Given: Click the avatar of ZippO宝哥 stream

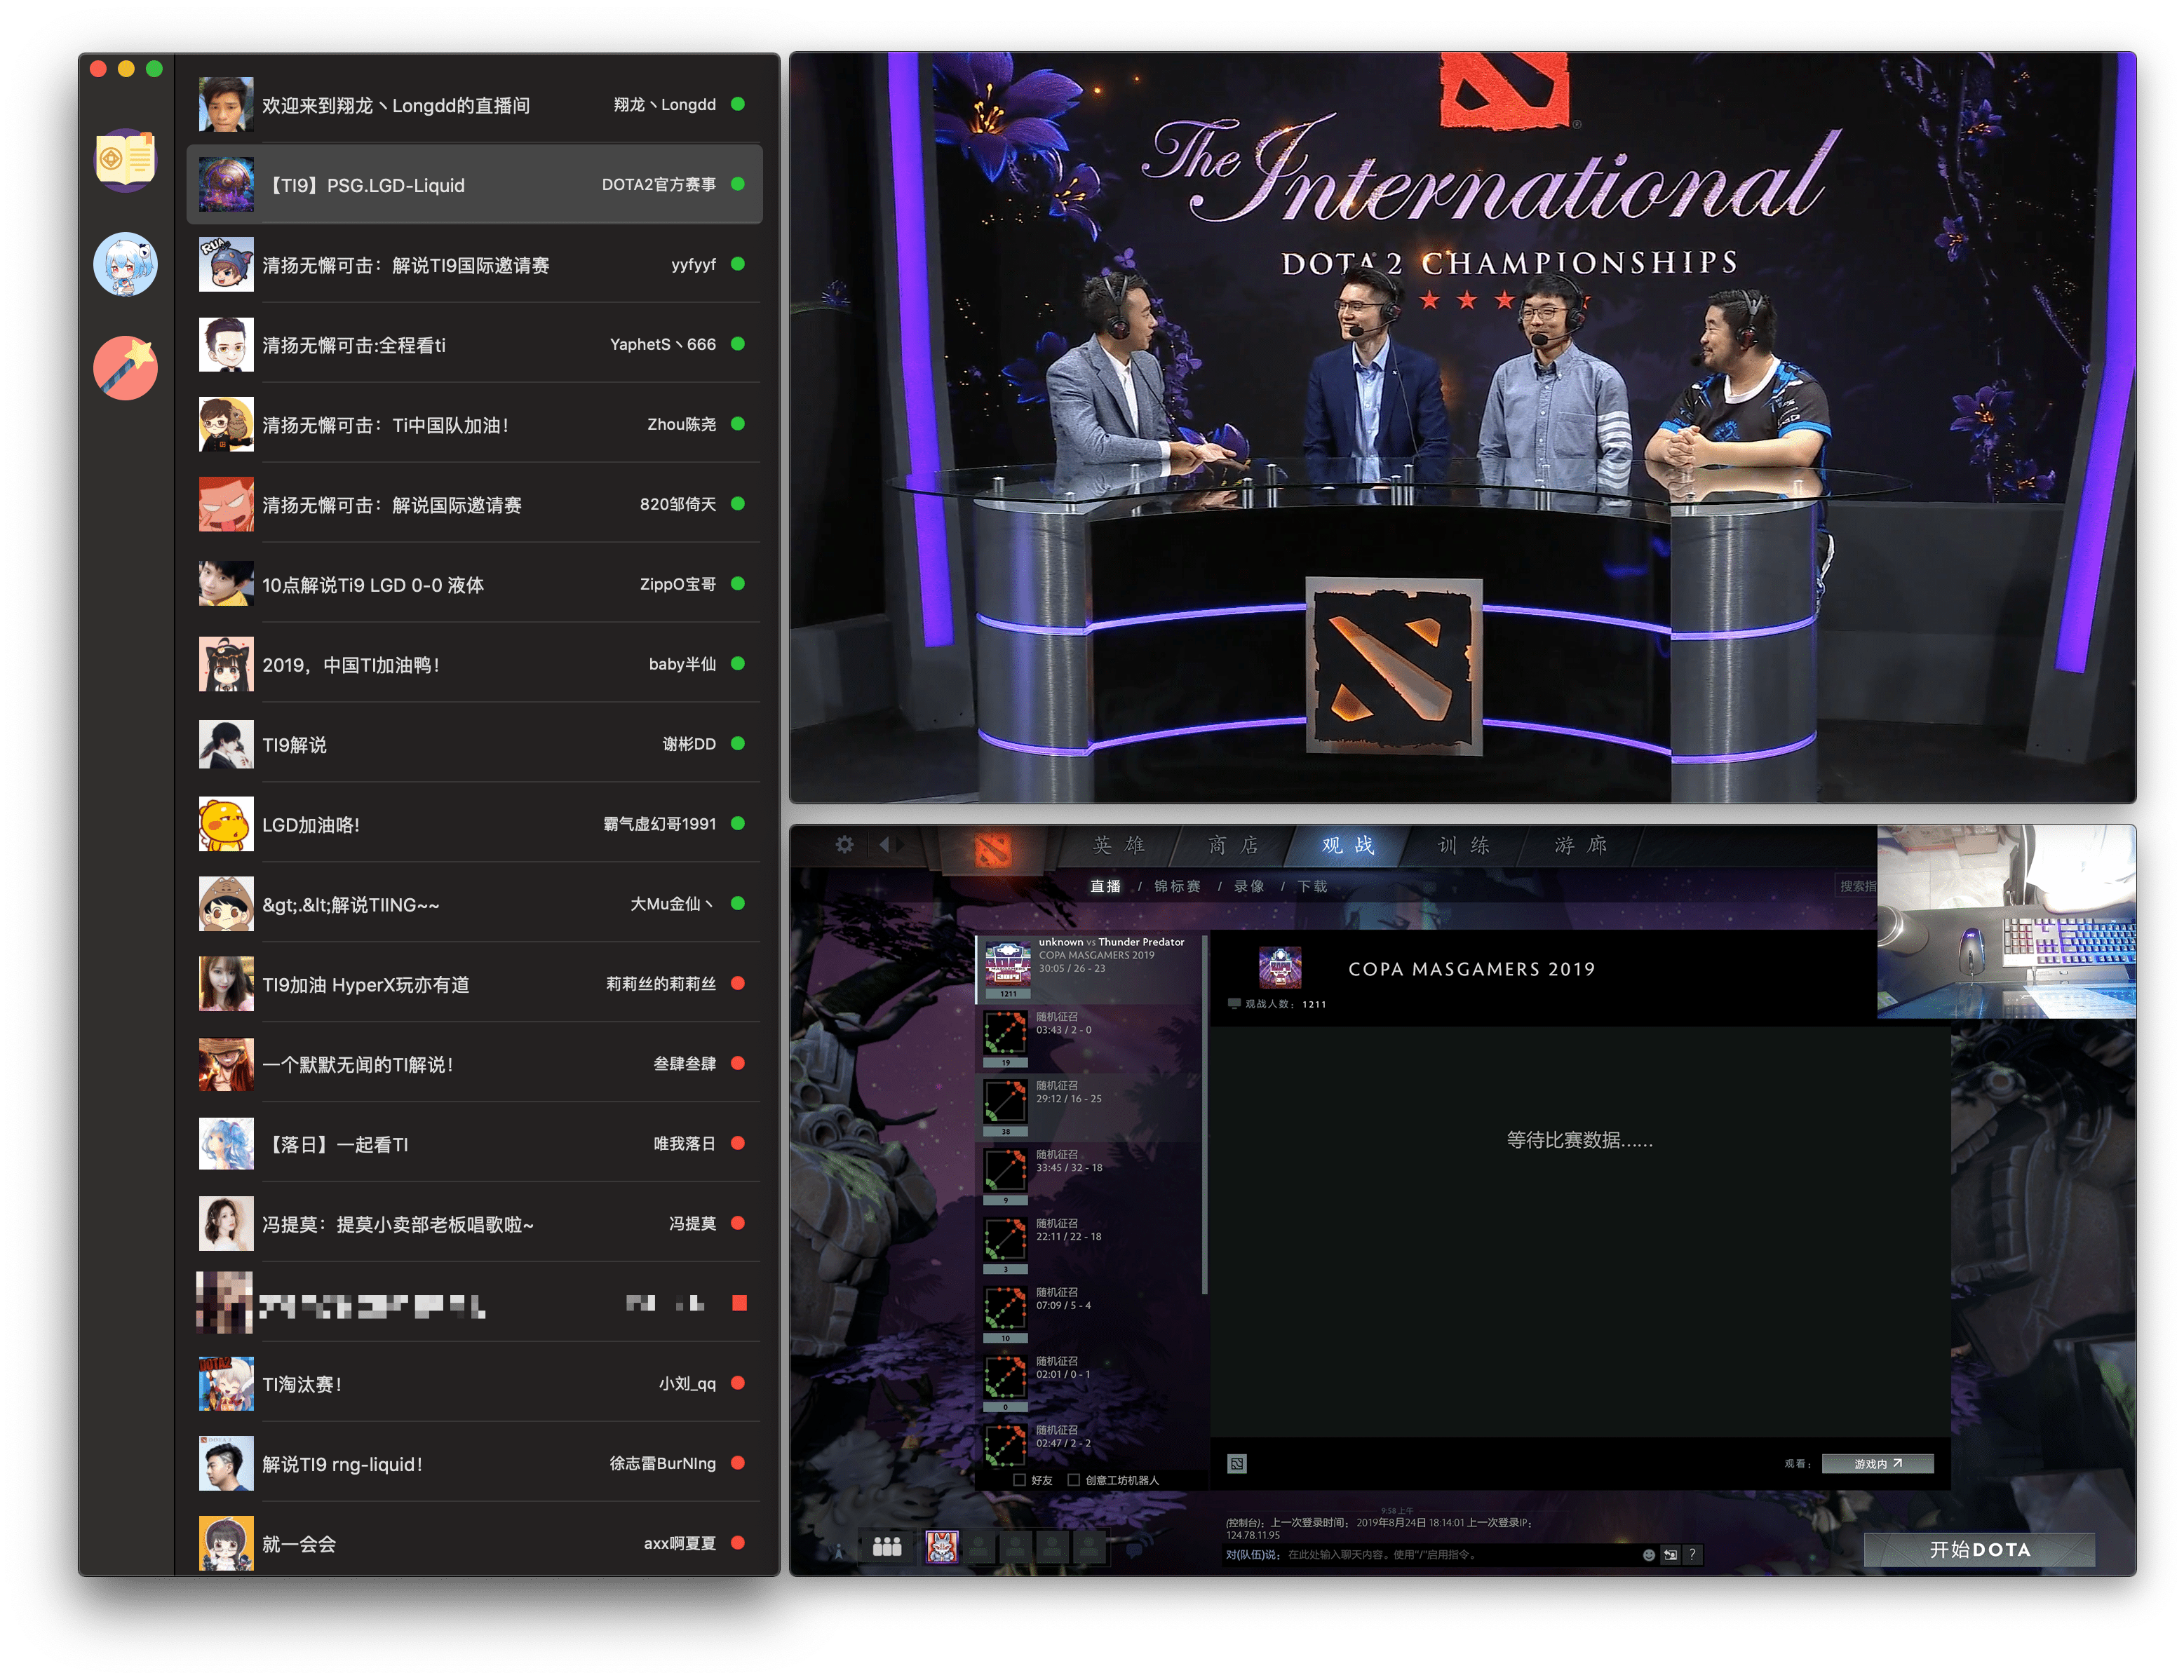Looking at the screenshot, I should 226,584.
